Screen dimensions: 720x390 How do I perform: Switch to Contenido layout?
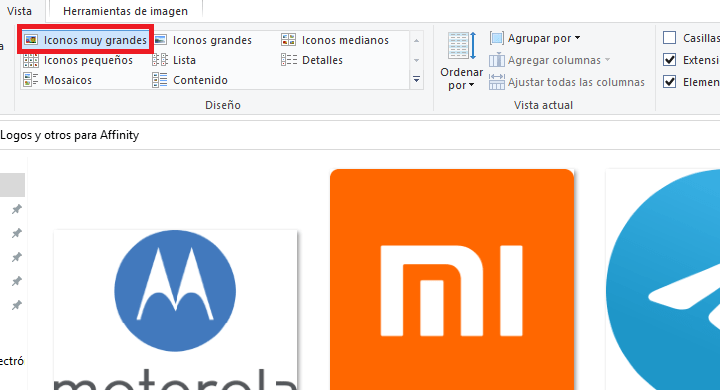(x=190, y=80)
